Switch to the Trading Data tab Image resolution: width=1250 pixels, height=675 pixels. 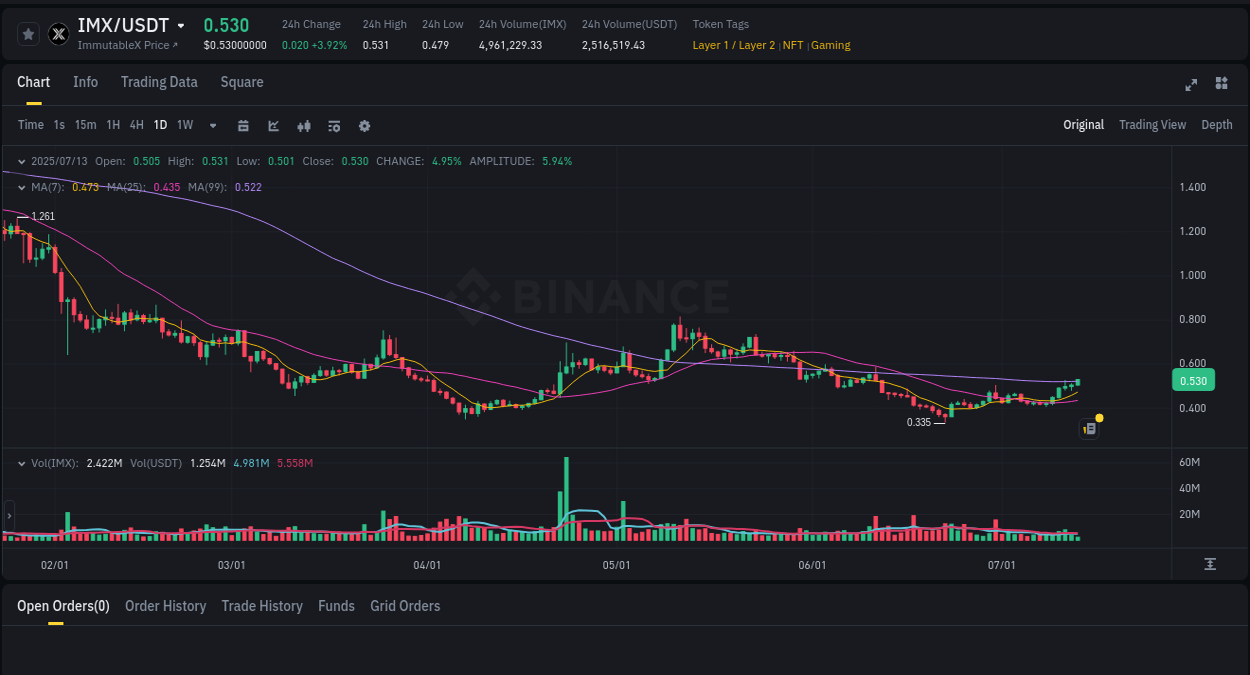point(159,82)
